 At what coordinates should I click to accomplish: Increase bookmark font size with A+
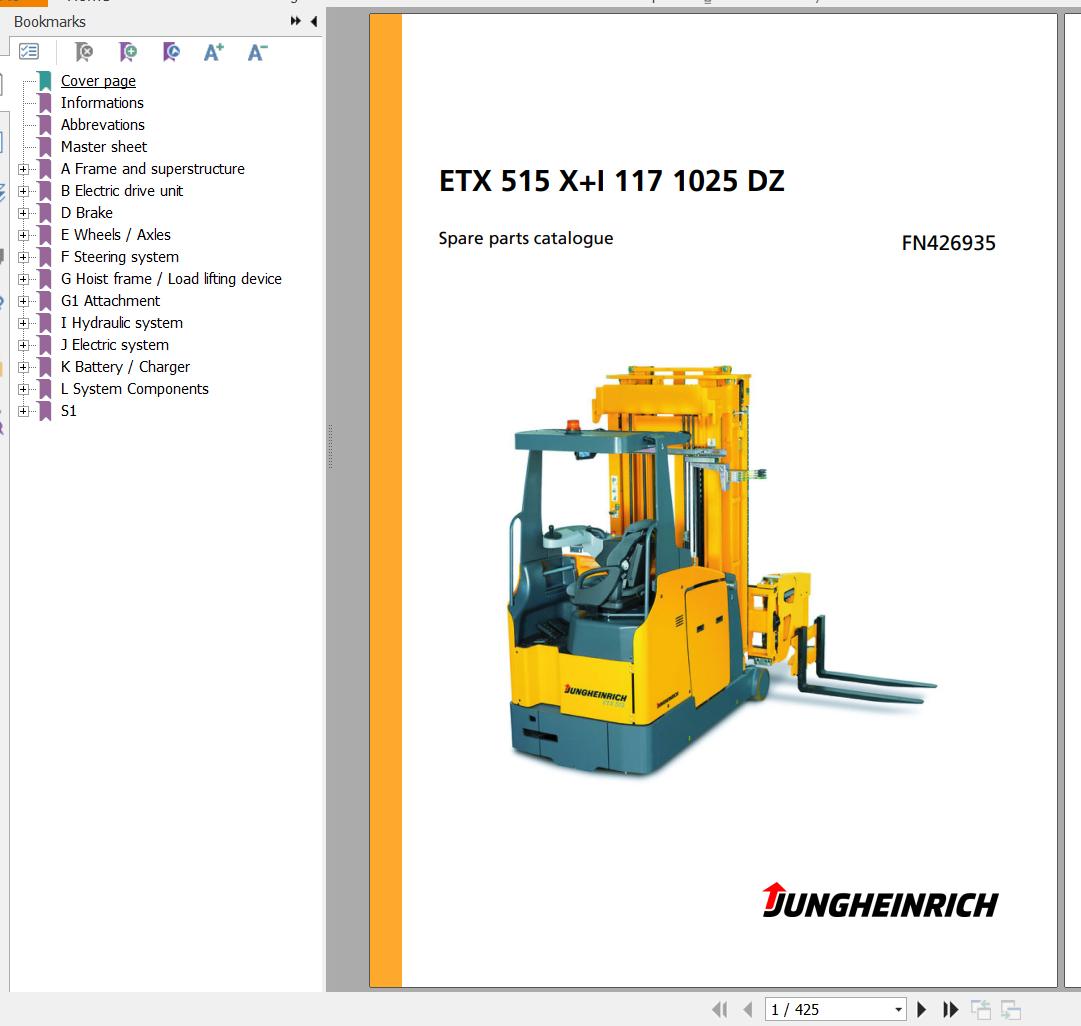tap(213, 52)
